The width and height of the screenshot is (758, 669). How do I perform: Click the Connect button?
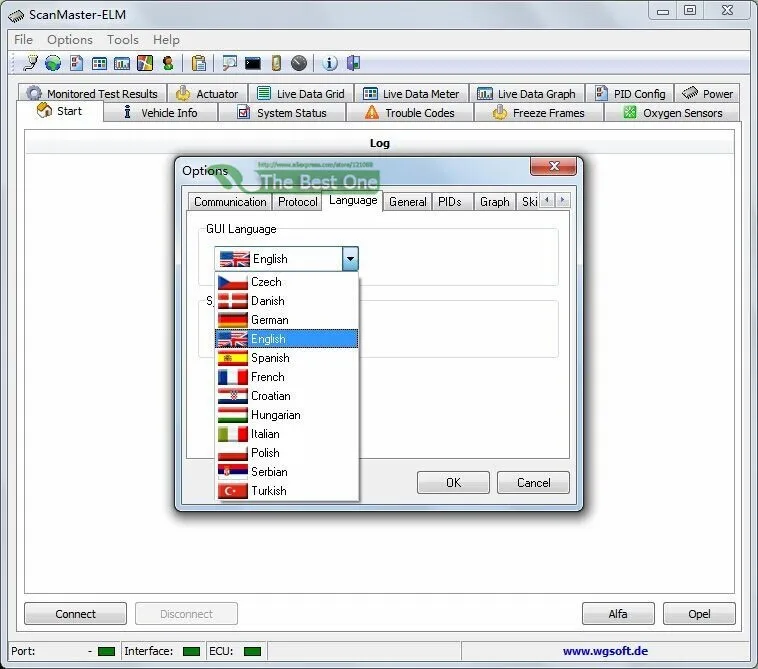pos(75,613)
